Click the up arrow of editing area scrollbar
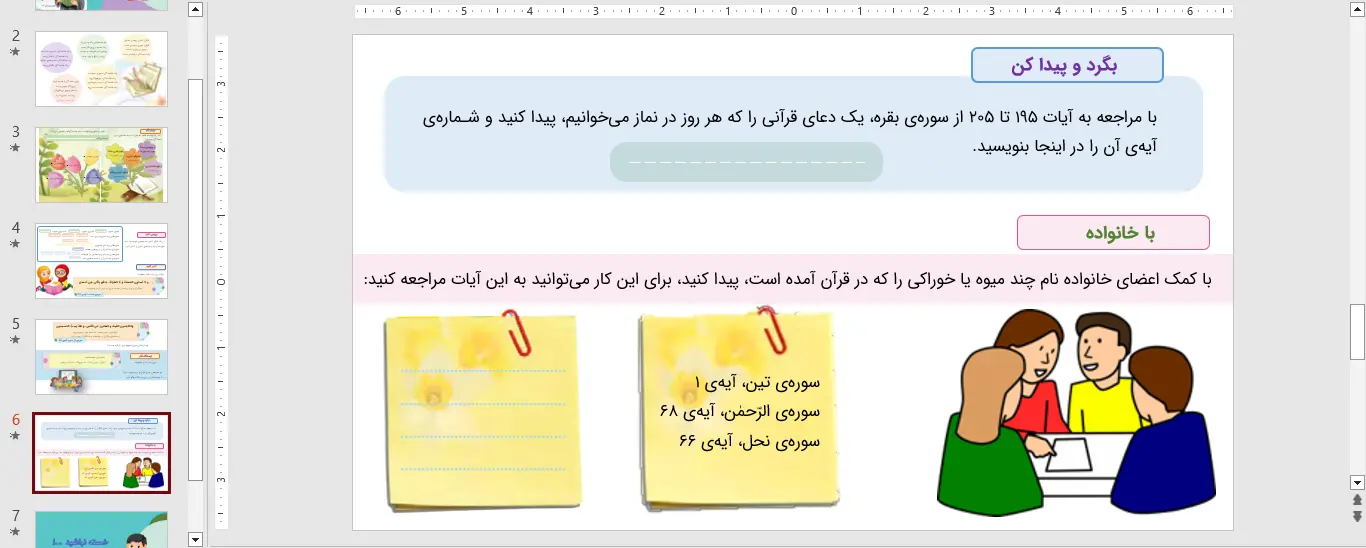The height and width of the screenshot is (548, 1366). tap(1357, 11)
